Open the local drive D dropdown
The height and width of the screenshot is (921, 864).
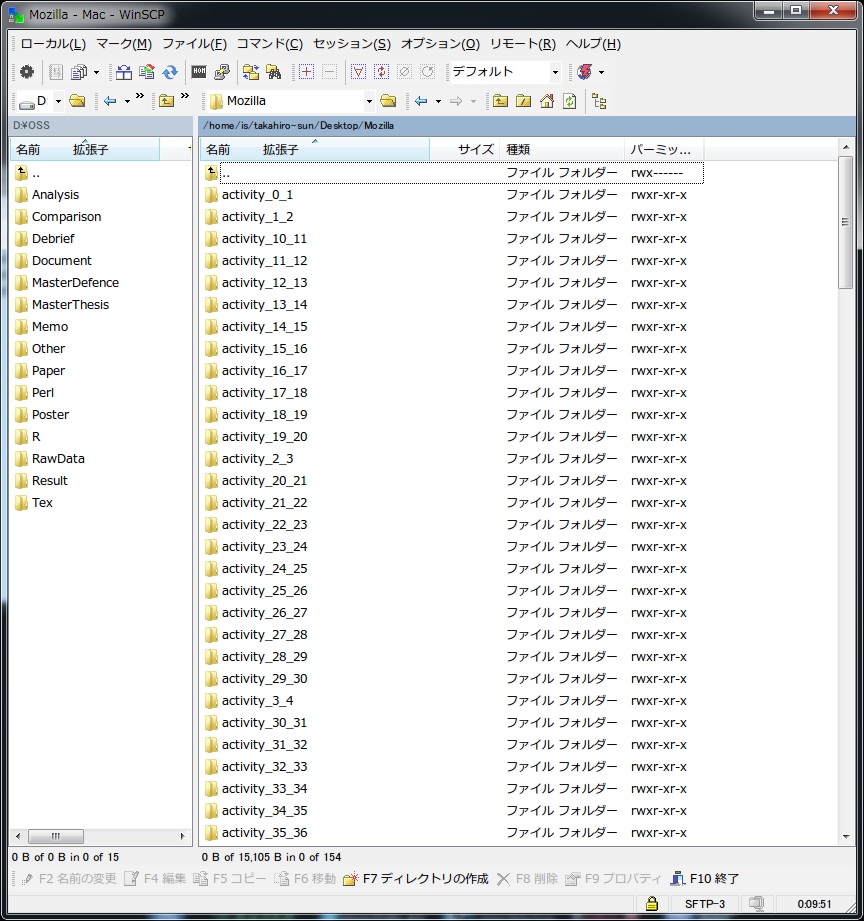tap(58, 102)
